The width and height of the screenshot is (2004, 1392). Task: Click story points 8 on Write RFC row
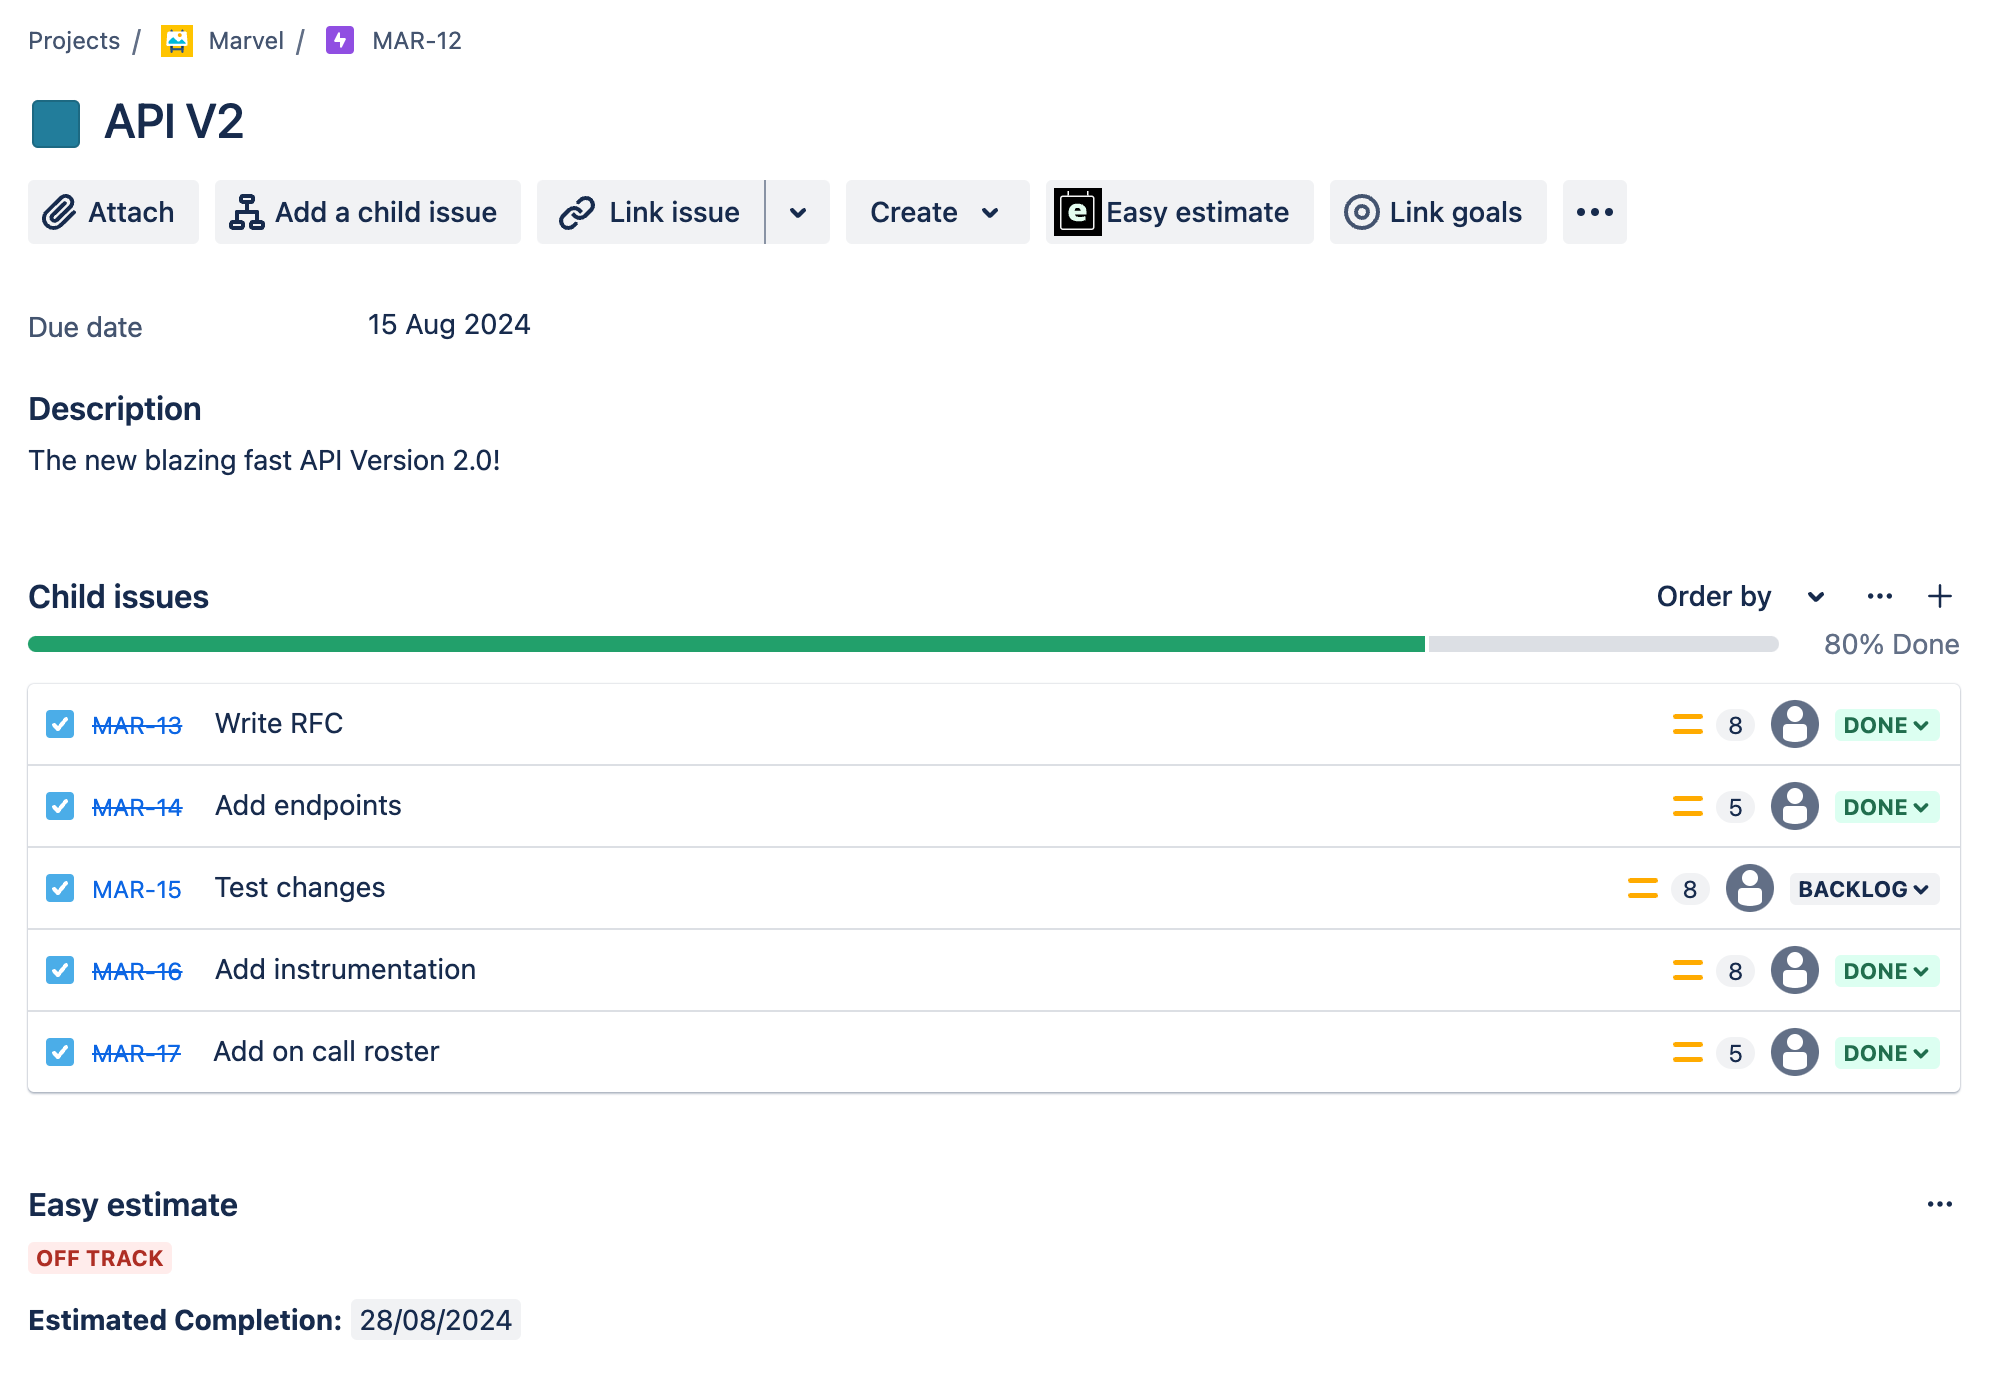click(1736, 725)
